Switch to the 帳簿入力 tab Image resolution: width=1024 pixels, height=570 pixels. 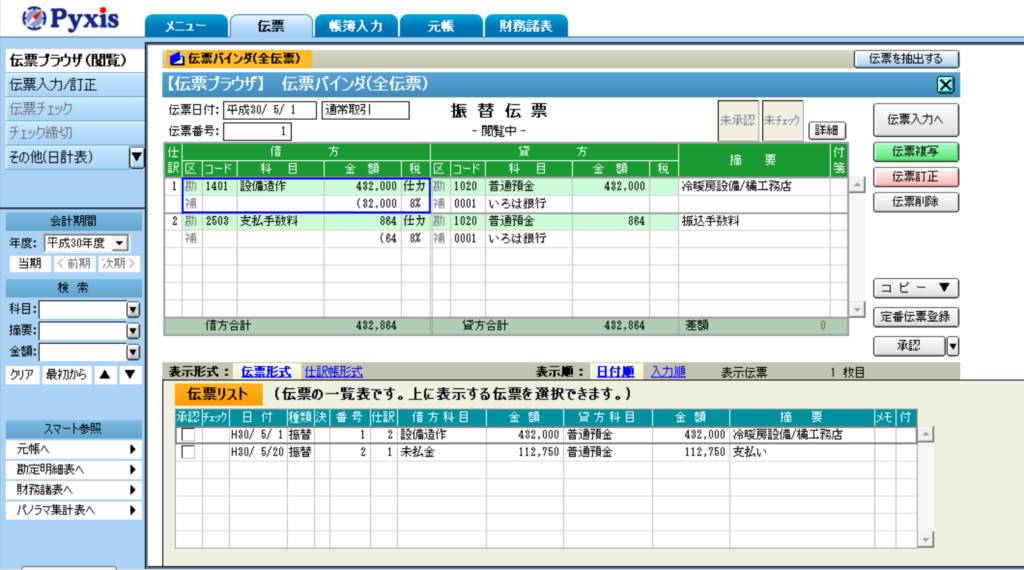click(x=355, y=26)
